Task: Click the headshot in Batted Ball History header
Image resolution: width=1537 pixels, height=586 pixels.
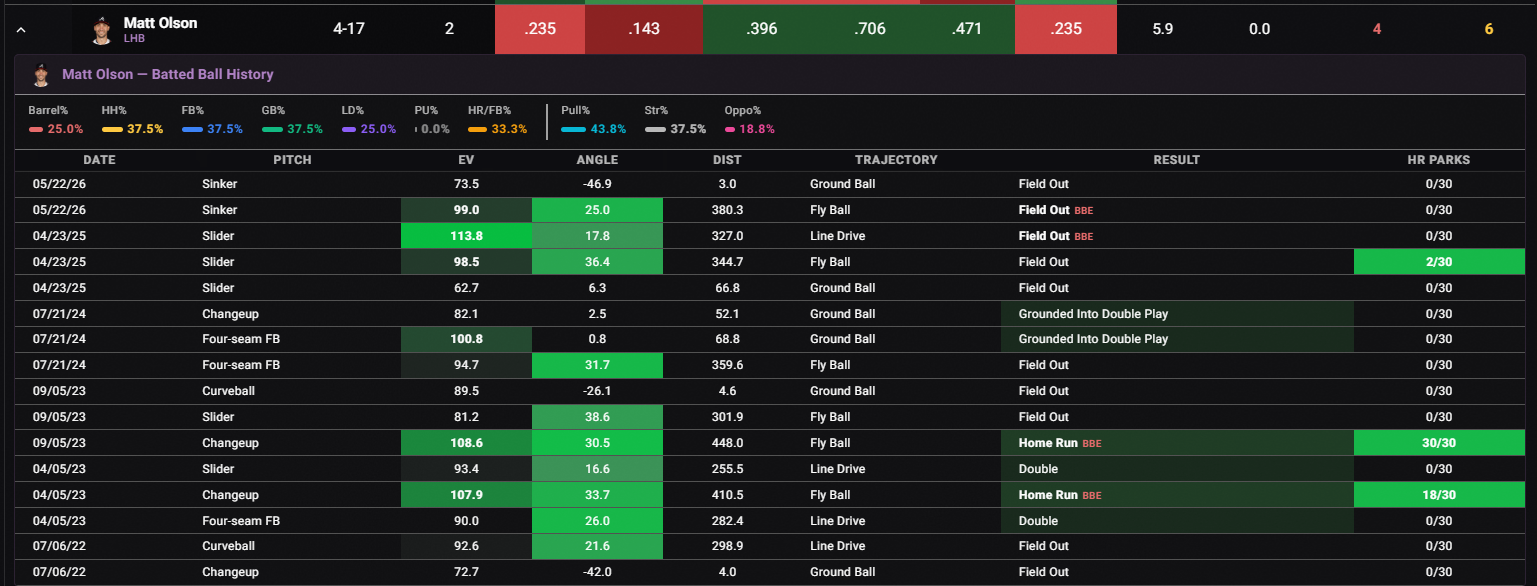Action: pos(41,74)
